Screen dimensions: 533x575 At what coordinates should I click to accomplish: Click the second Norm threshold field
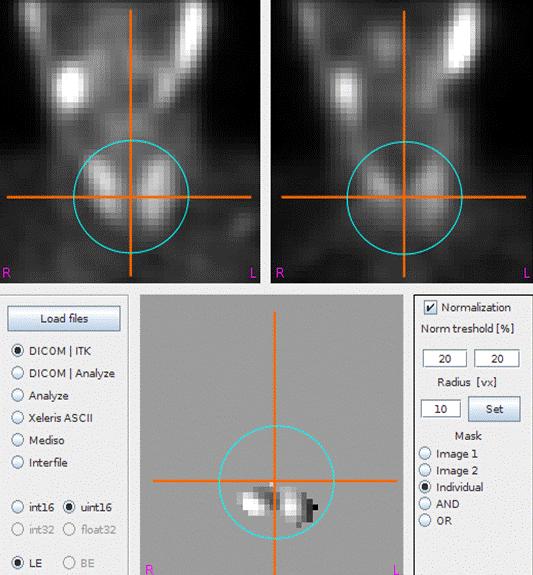pos(497,358)
